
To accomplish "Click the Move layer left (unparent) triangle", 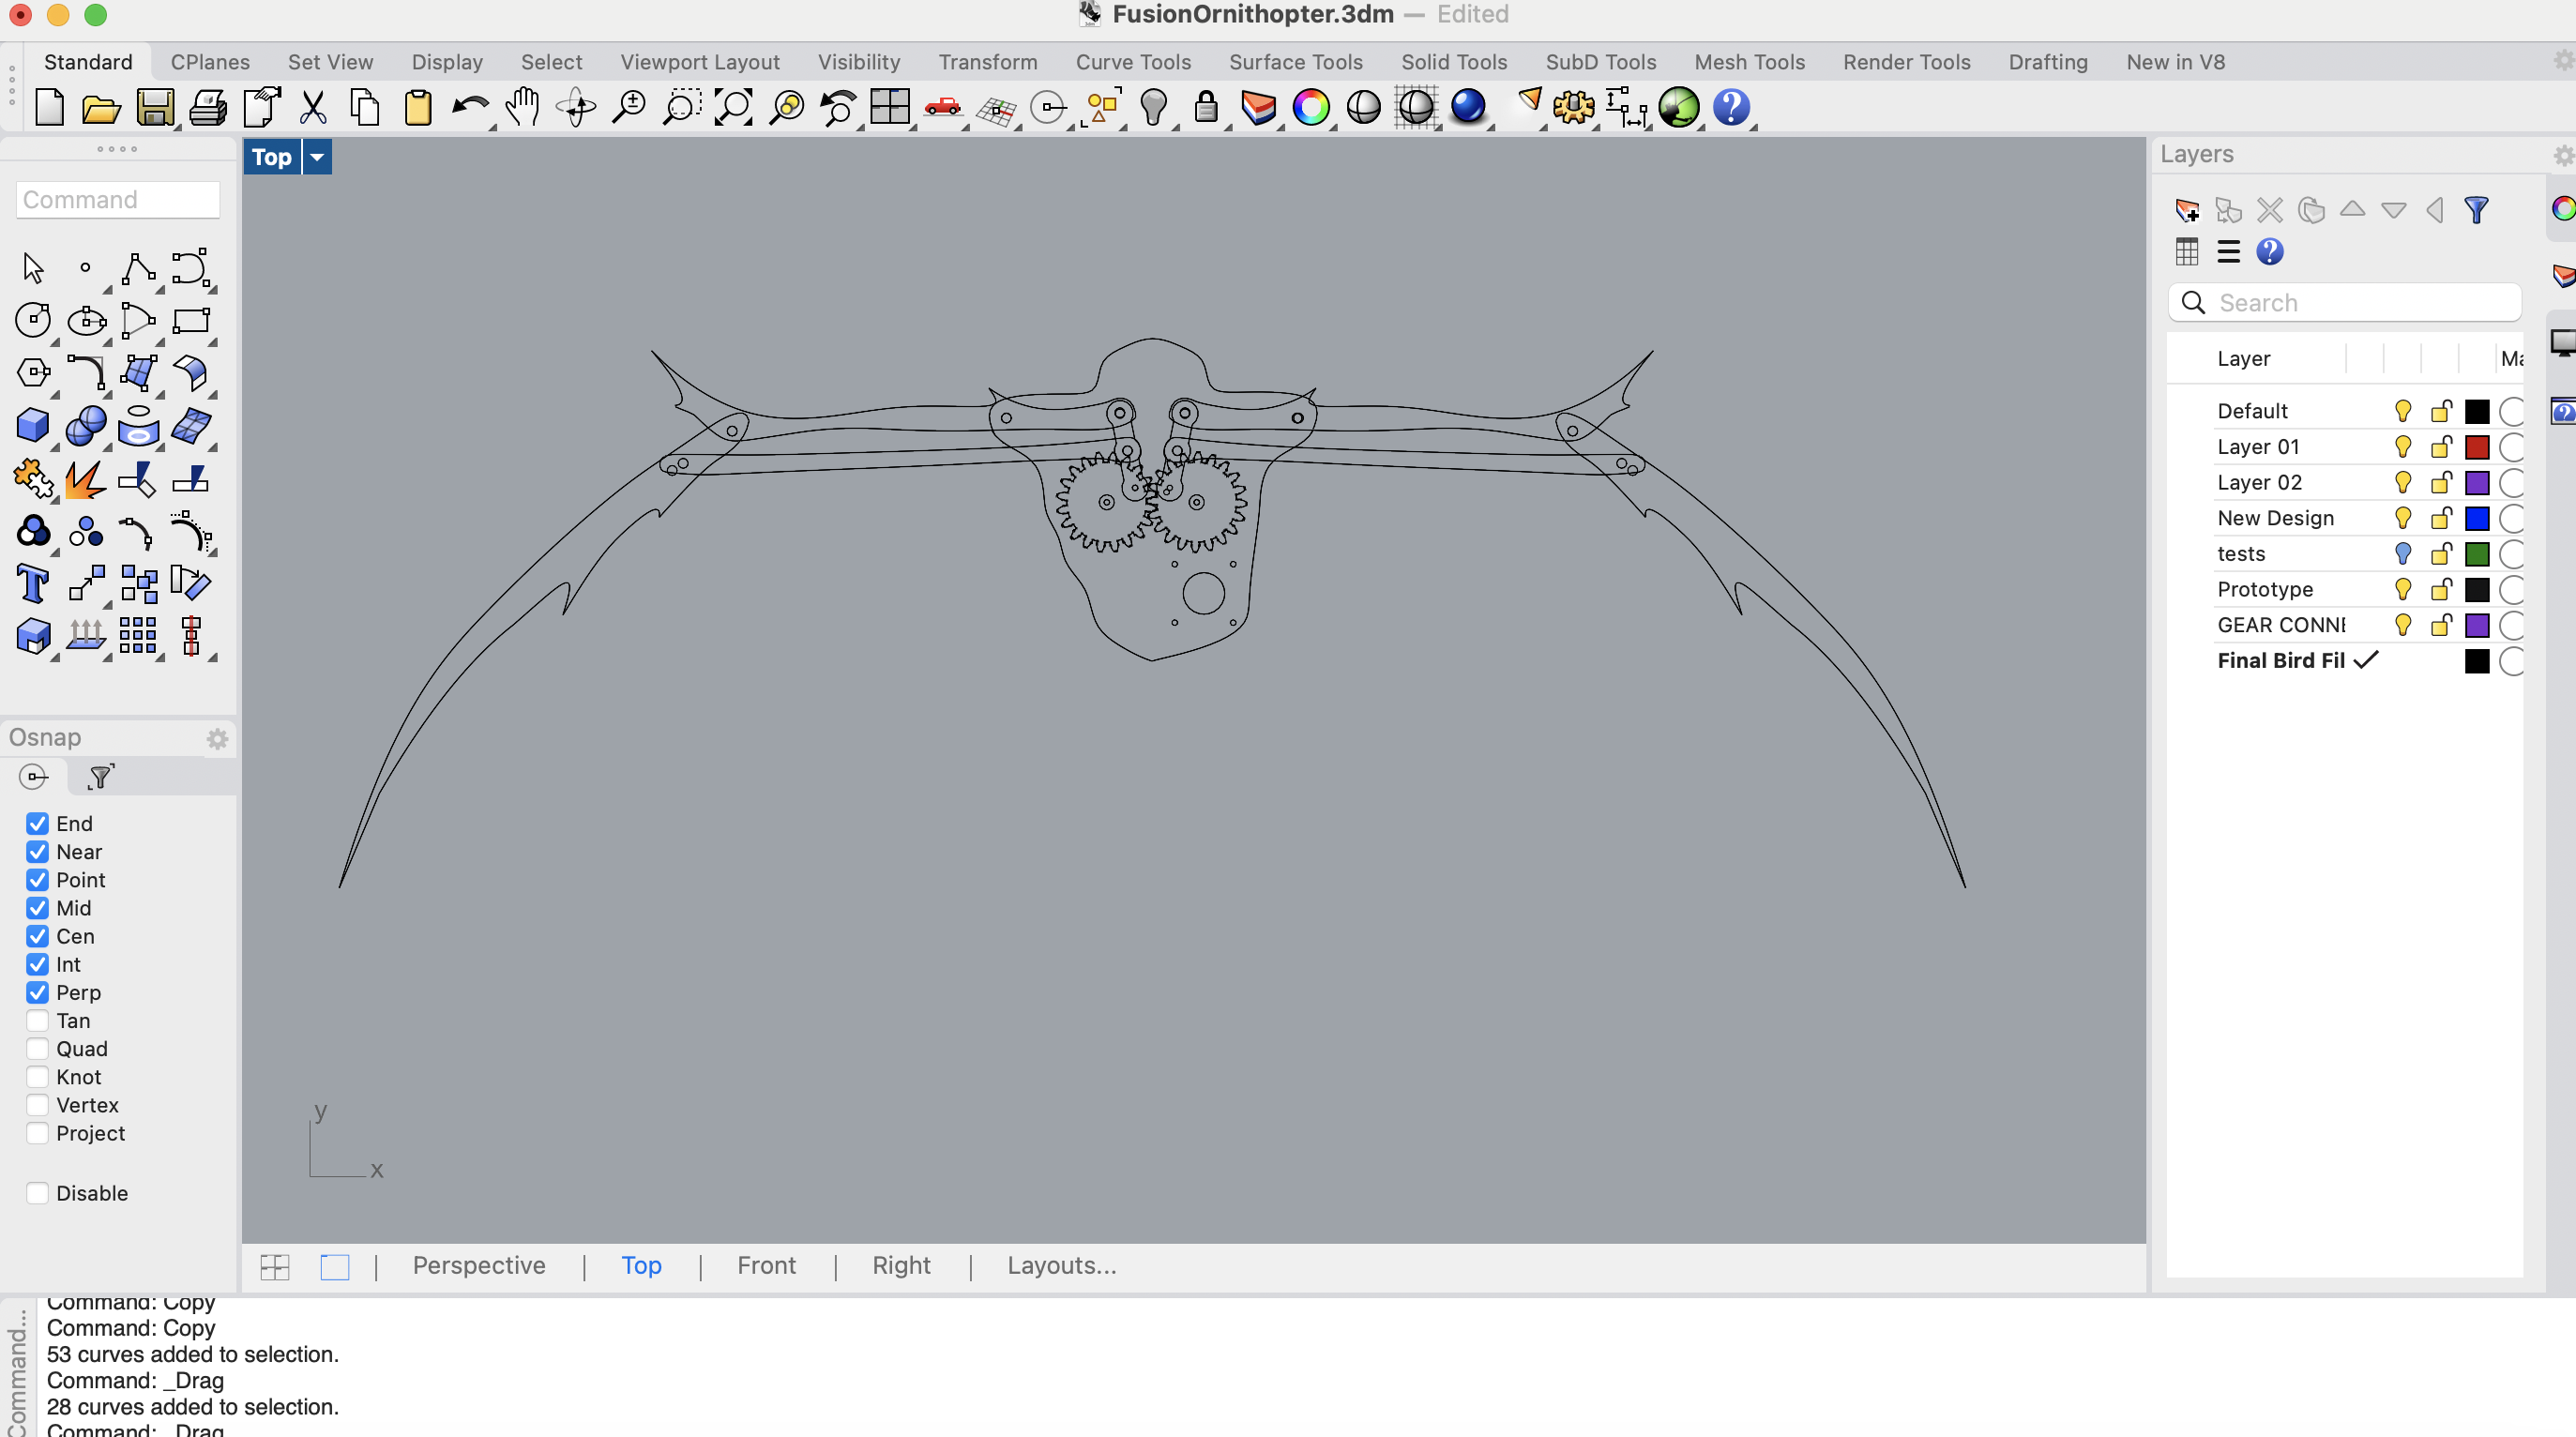I will (2435, 210).
